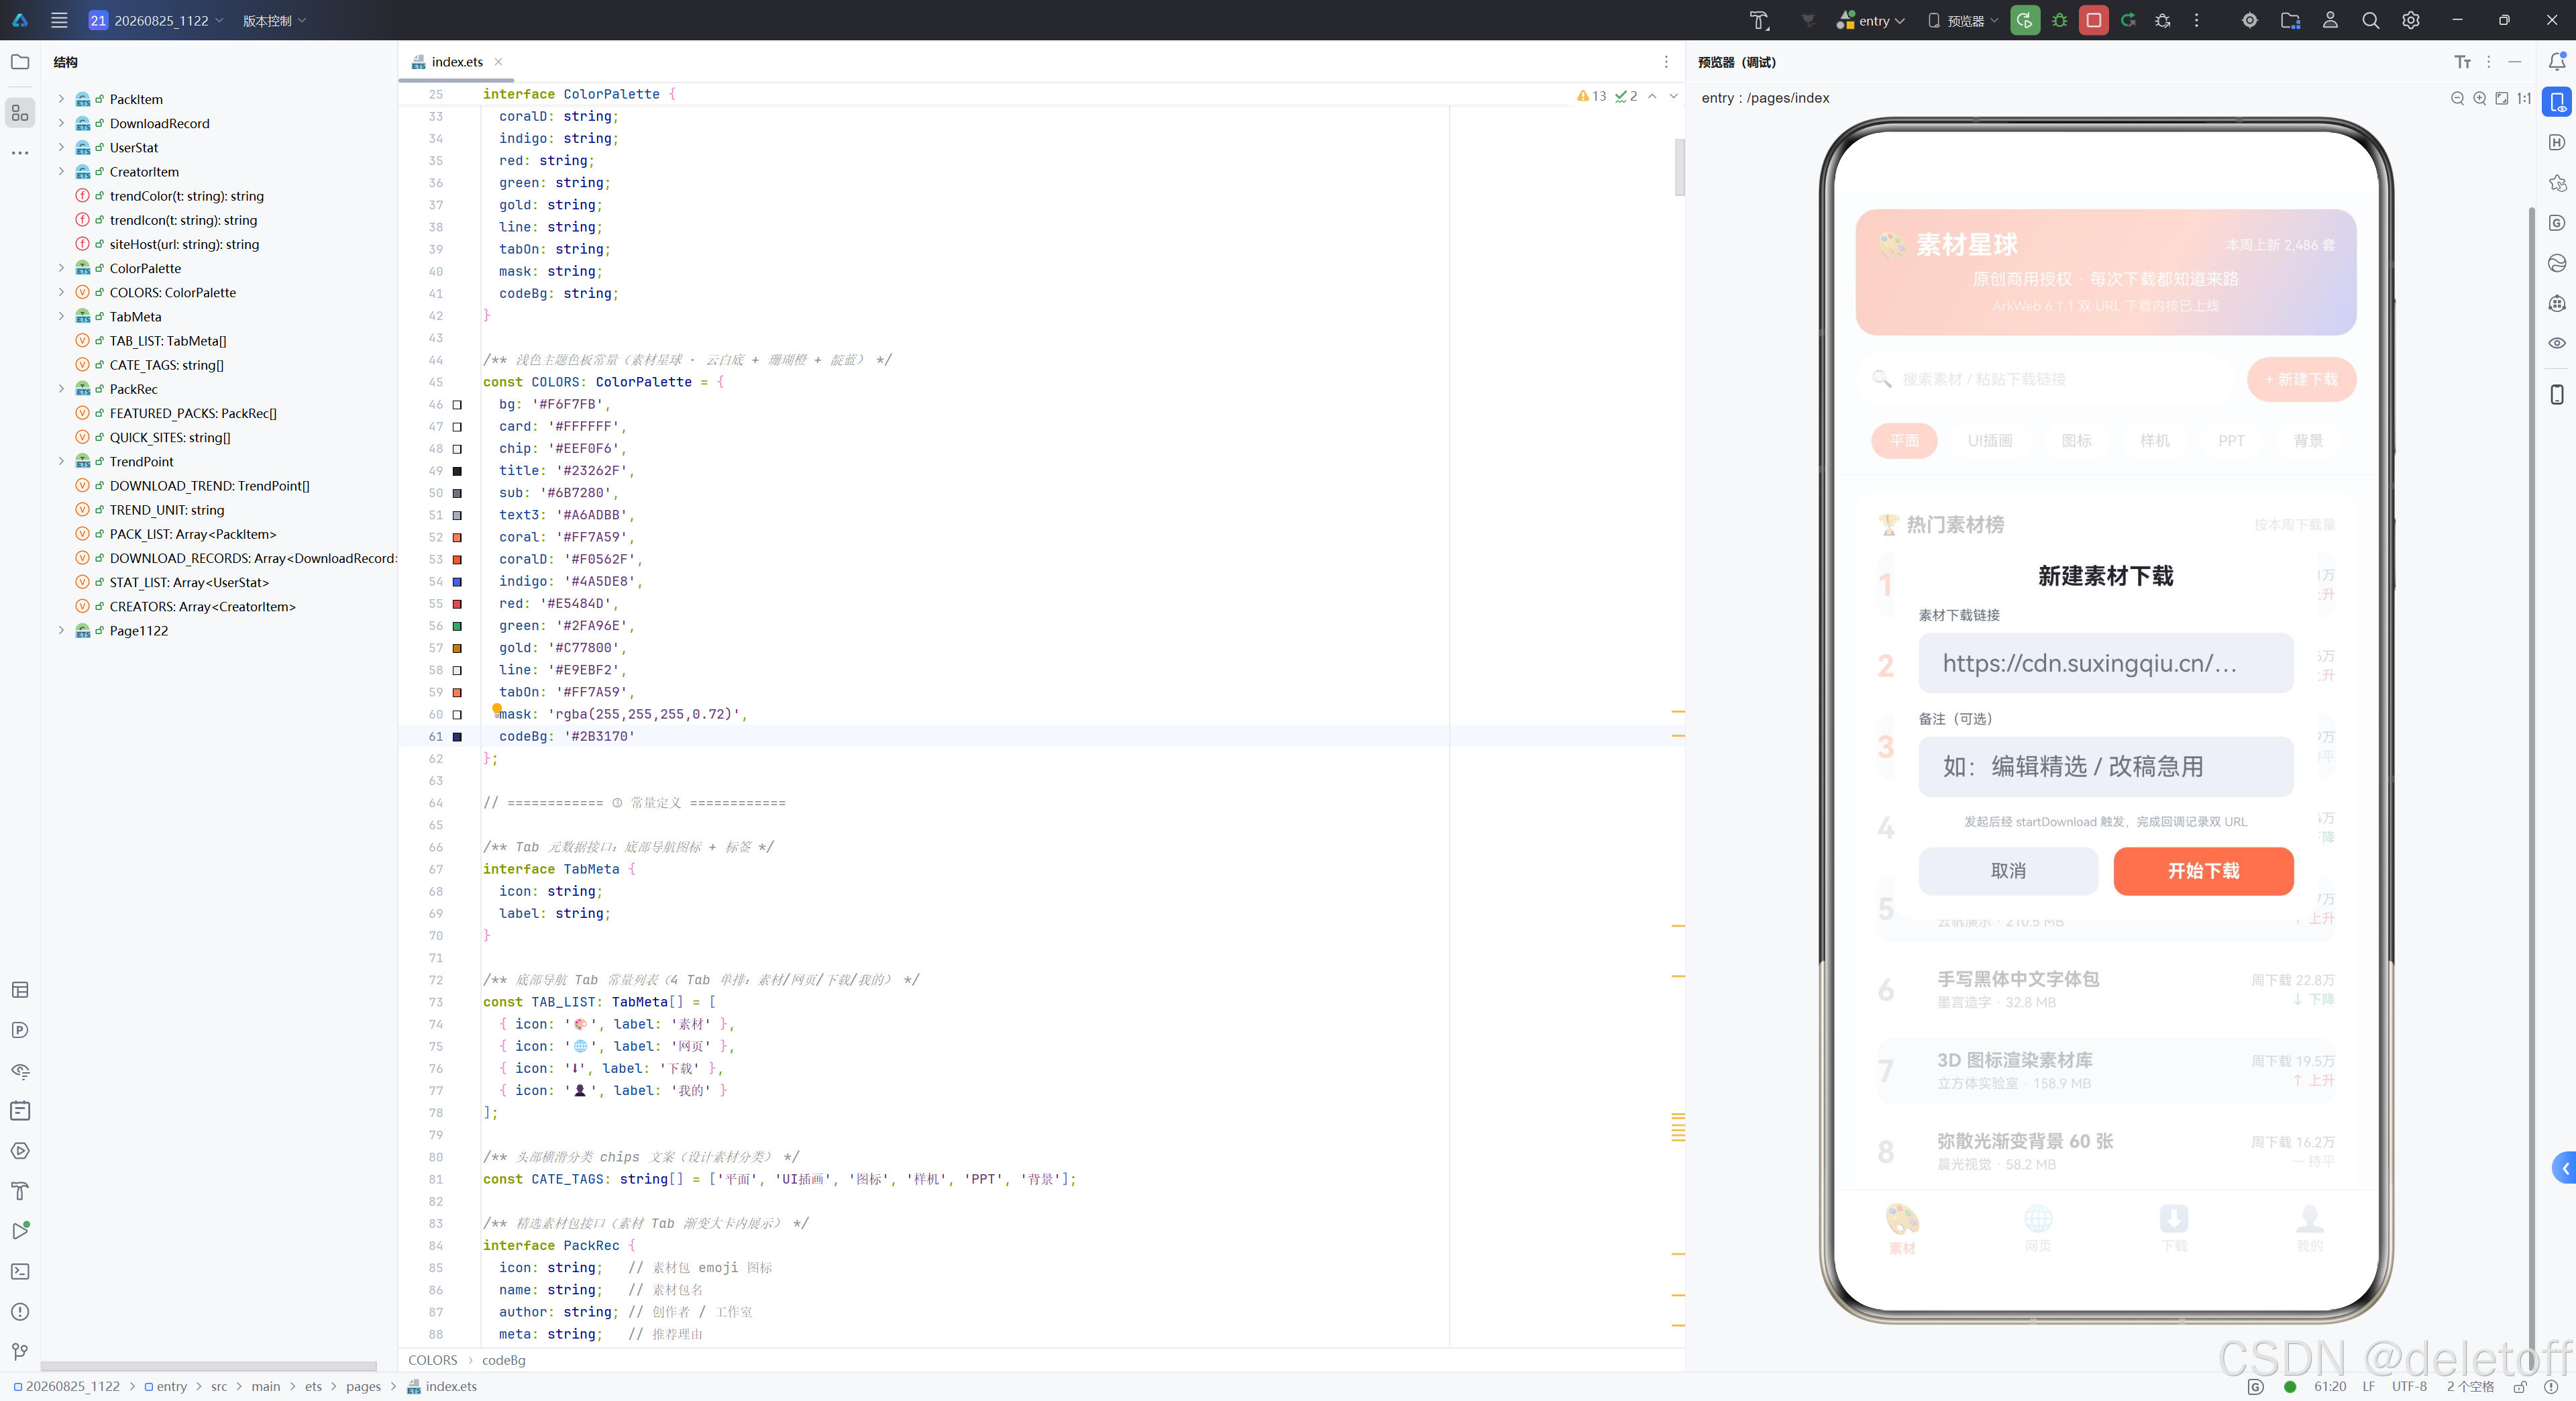
Task: Click the 备注 remark input field
Action: [x=2105, y=767]
